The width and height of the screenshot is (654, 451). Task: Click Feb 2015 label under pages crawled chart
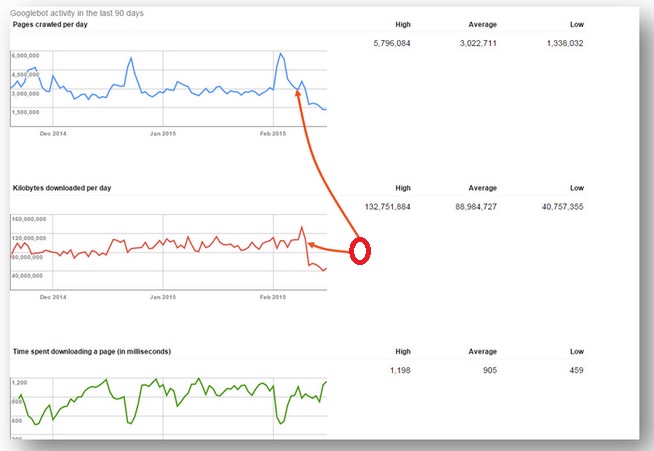[x=273, y=134]
